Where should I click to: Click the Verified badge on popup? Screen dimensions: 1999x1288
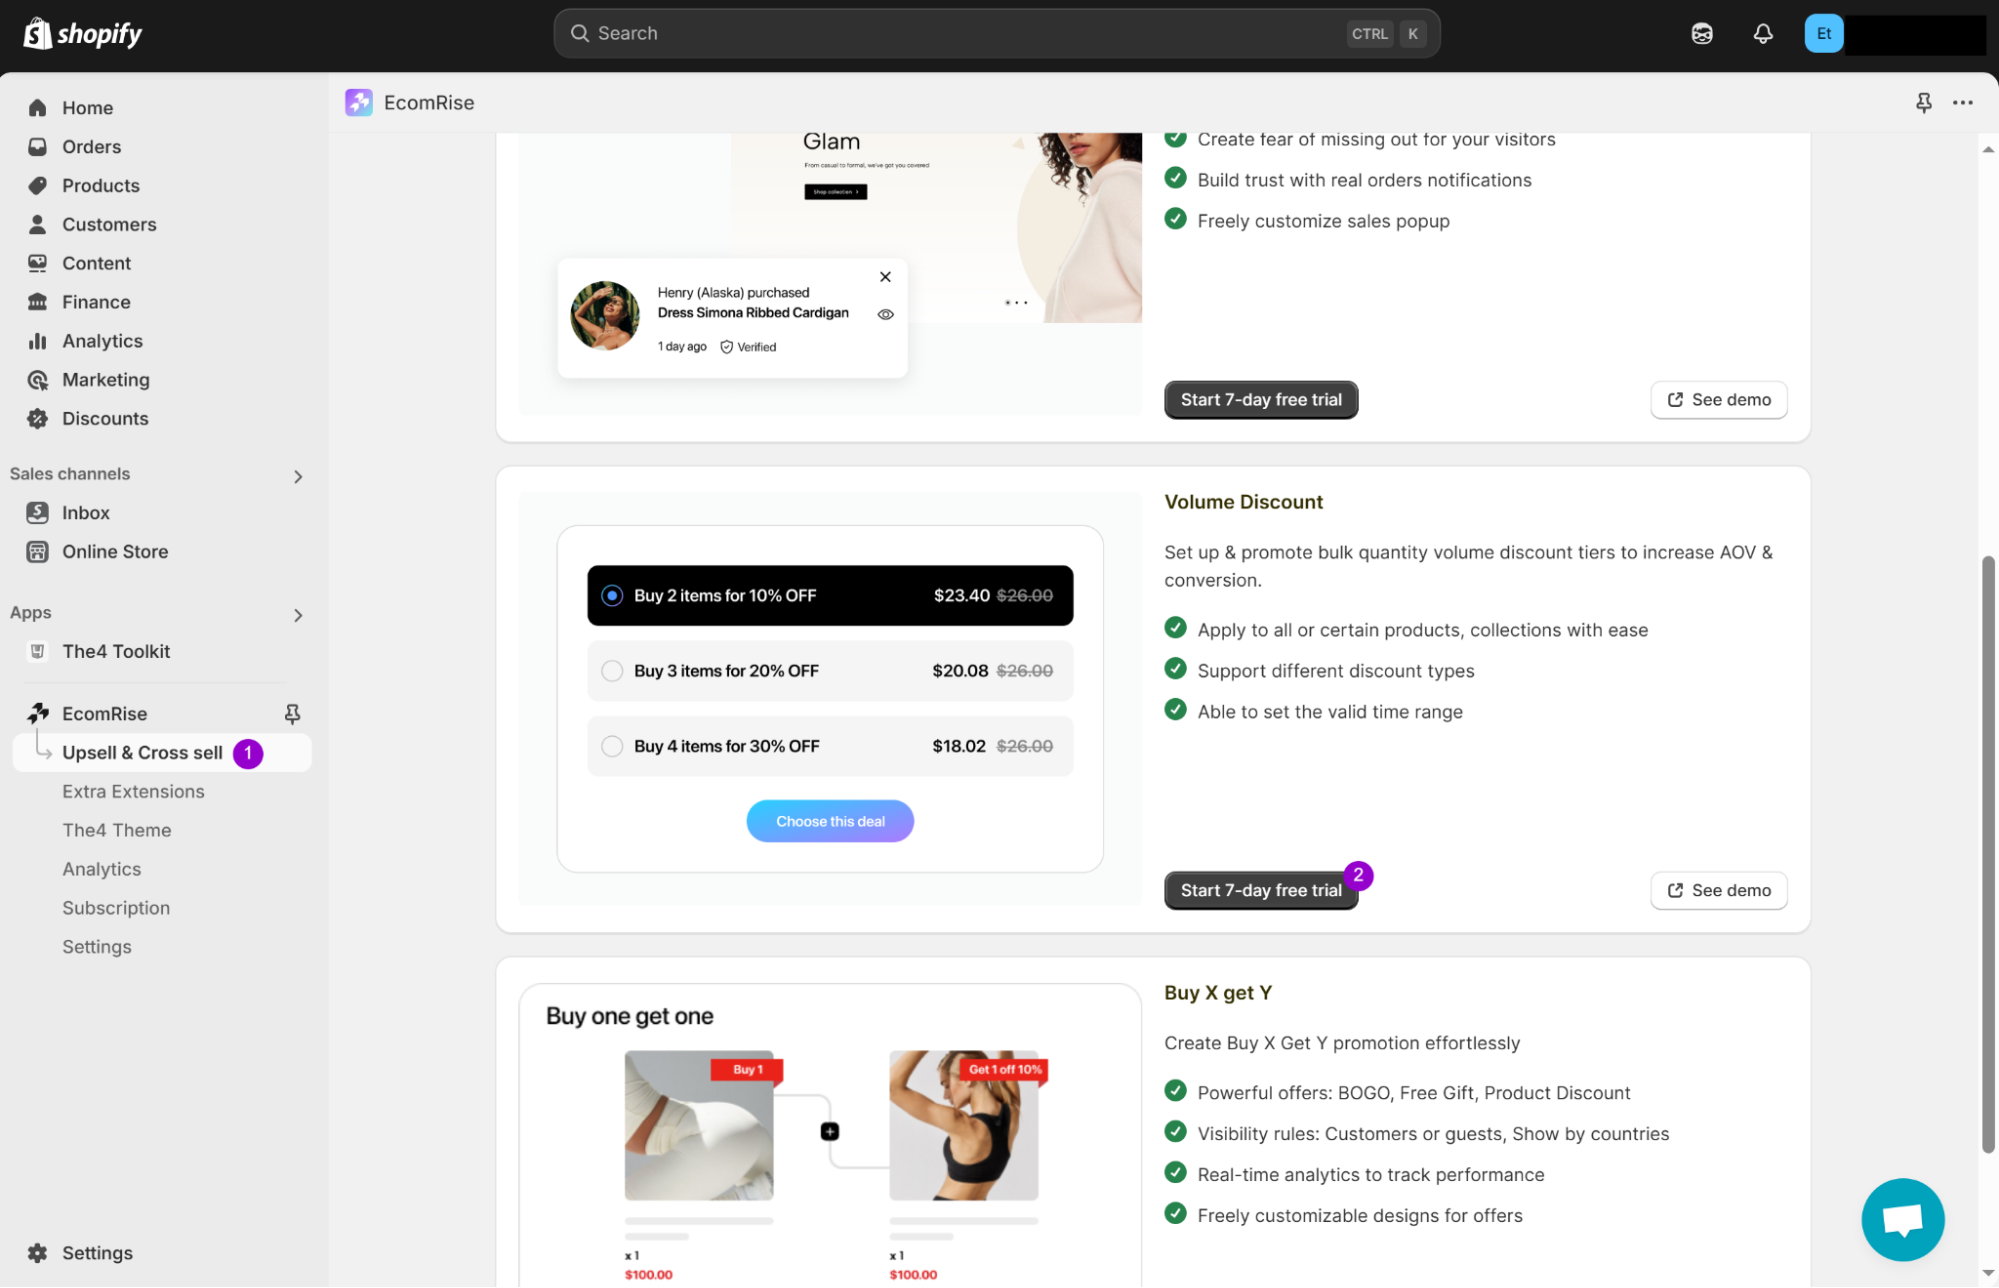click(x=748, y=347)
